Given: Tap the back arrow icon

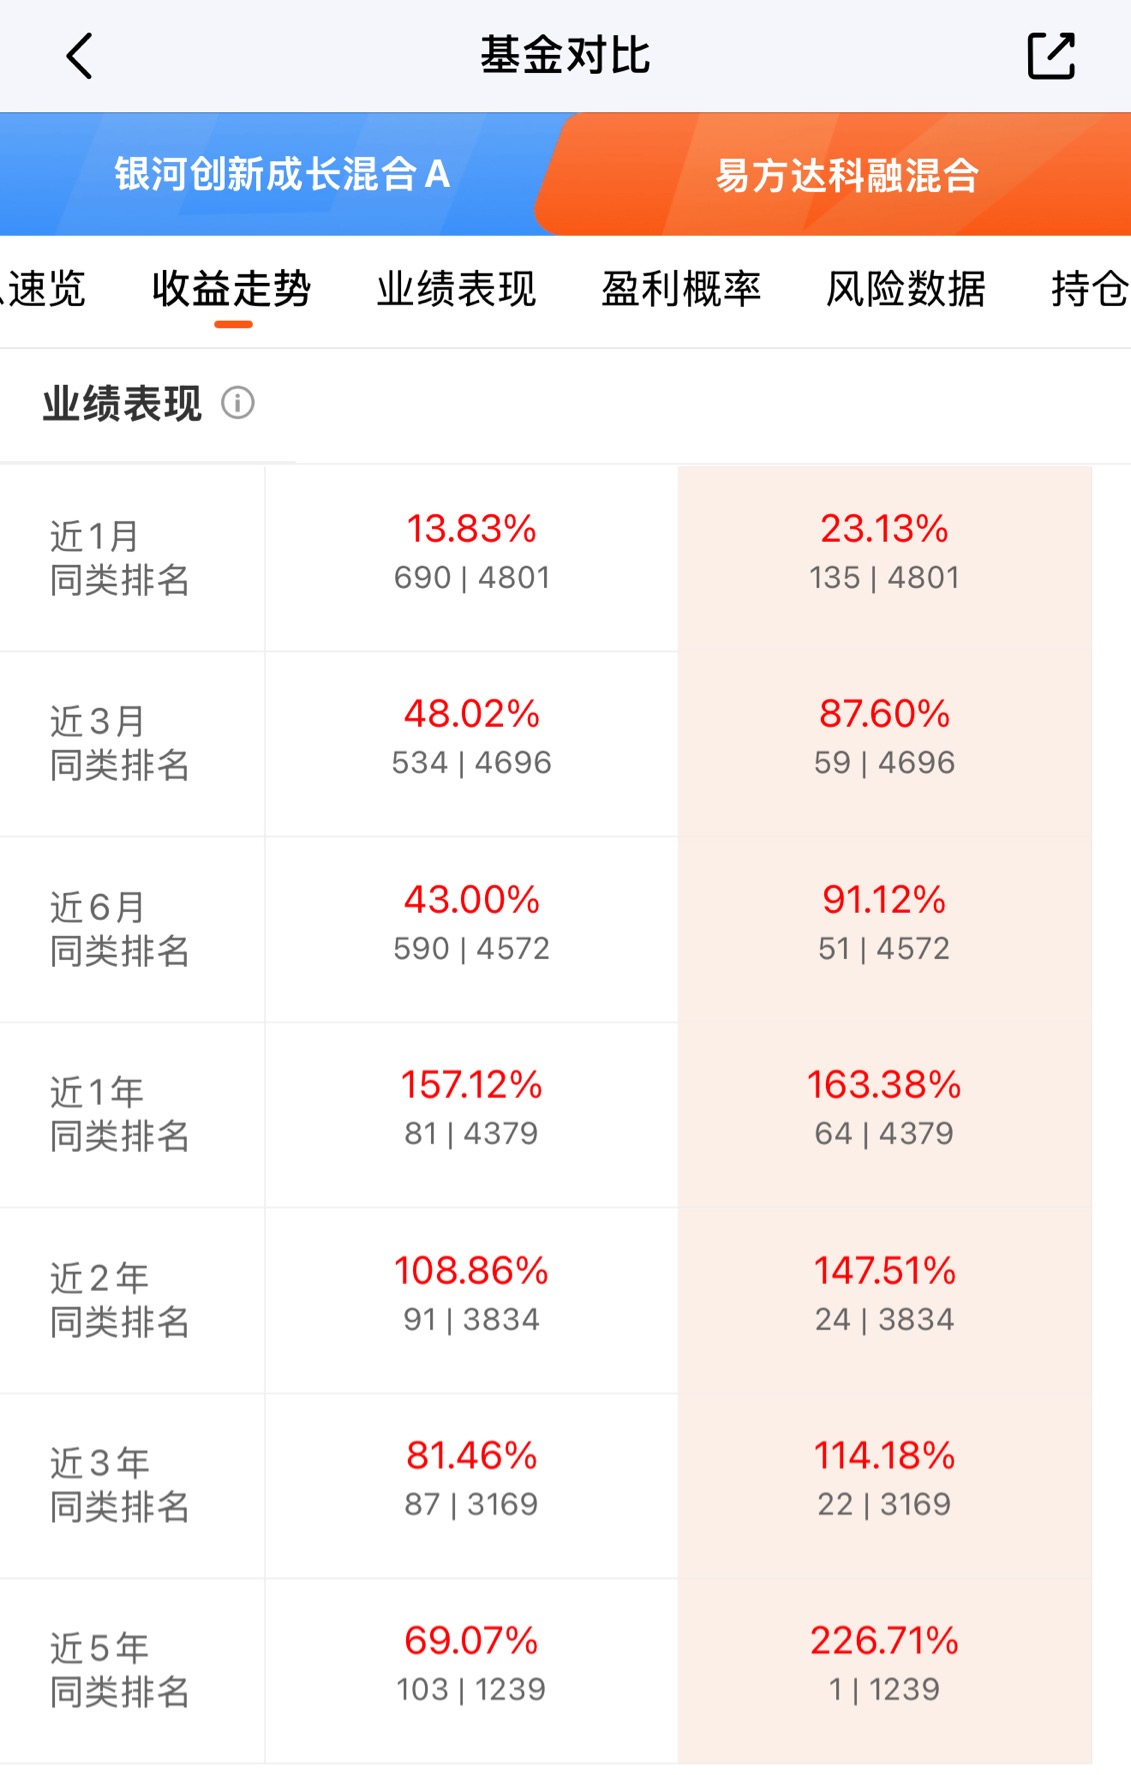Looking at the screenshot, I should tap(79, 56).
